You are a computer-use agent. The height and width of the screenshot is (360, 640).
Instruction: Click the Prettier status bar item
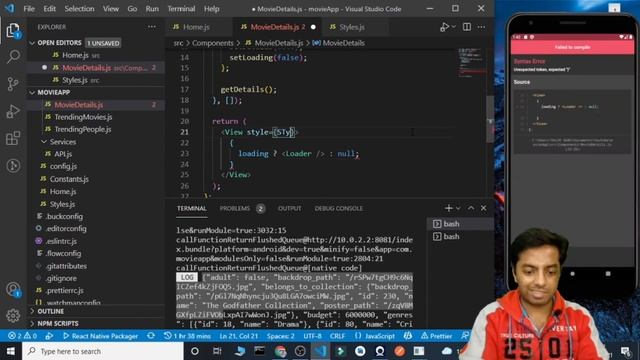436,336
